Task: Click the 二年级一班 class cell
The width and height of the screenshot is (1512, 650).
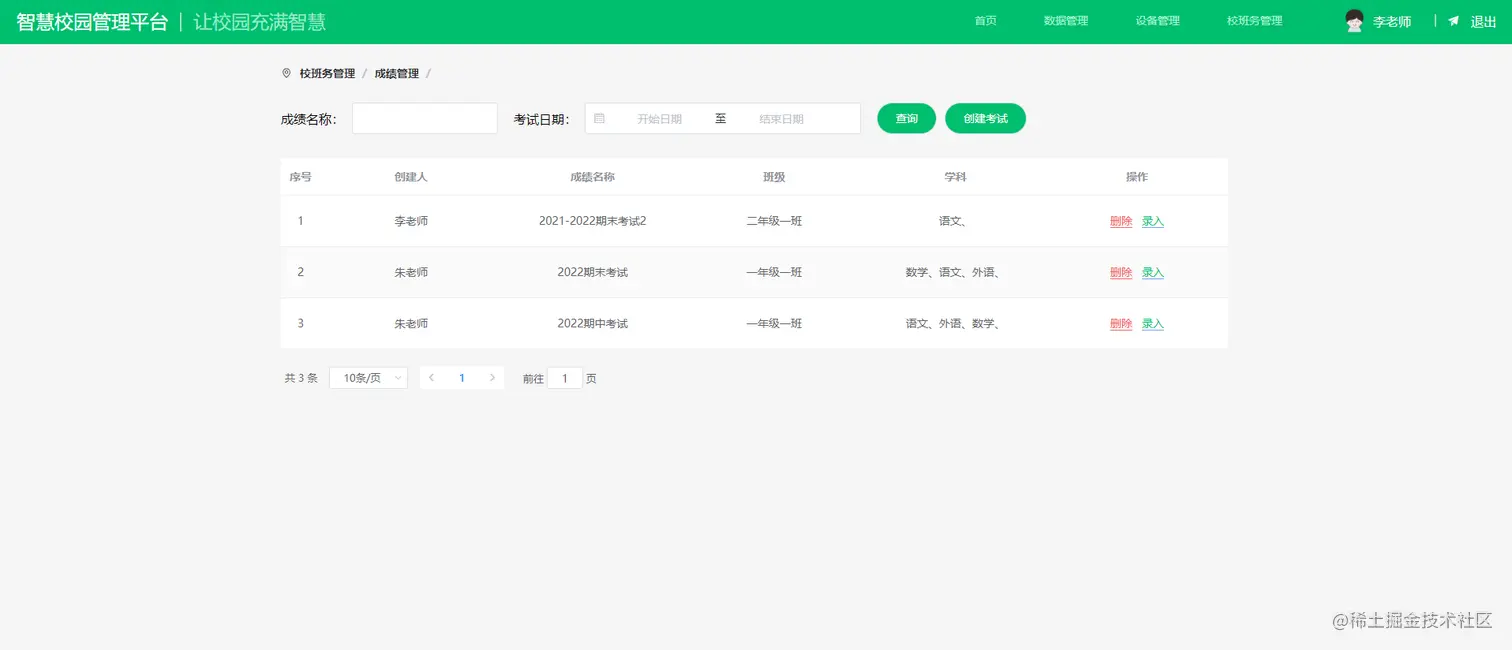Action: point(774,221)
